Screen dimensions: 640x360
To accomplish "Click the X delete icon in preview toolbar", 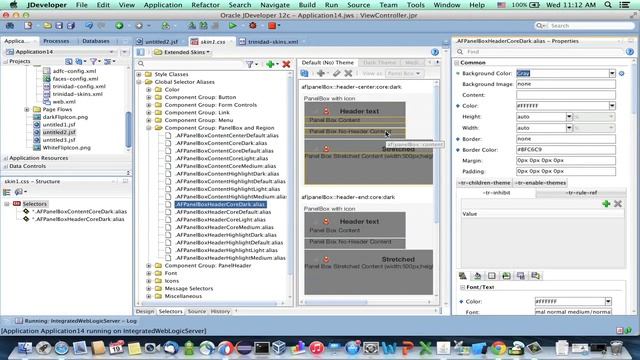I will [x=348, y=73].
